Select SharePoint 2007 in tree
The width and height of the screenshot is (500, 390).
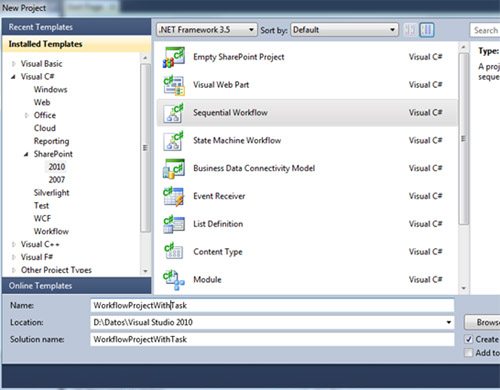pyautogui.click(x=57, y=180)
